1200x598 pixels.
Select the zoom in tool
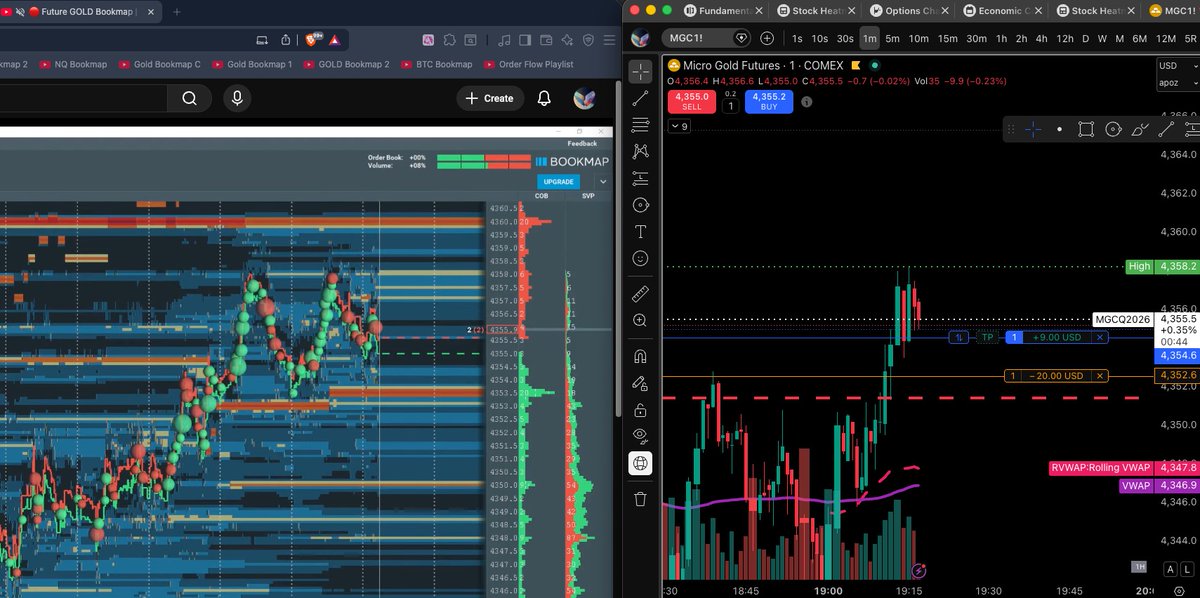pyautogui.click(x=641, y=320)
